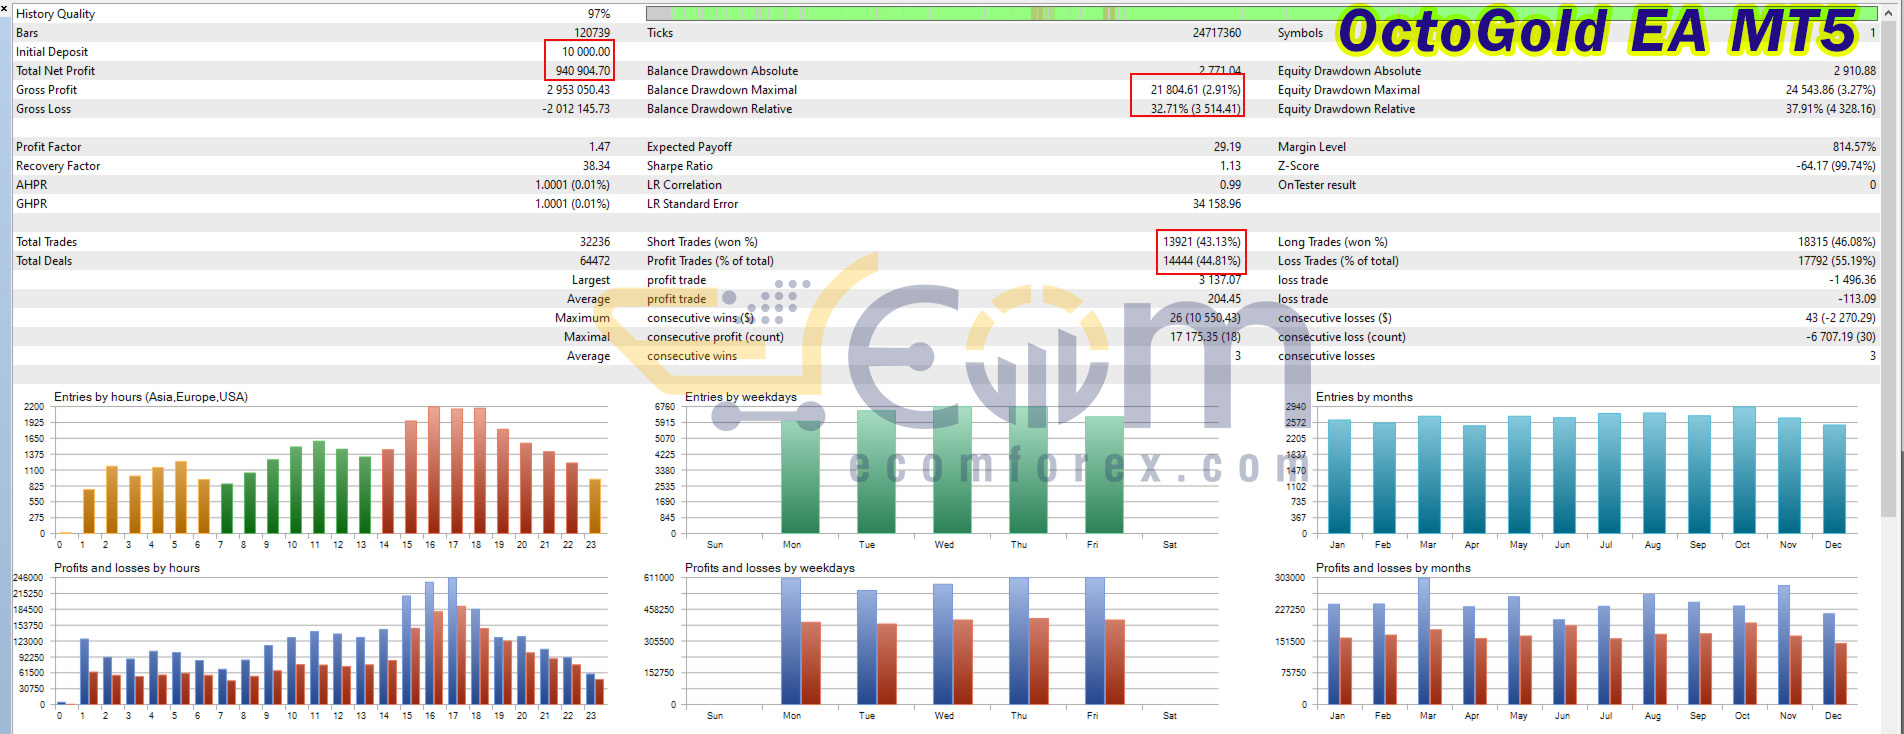Screen dimensions: 1904x734
Task: Click the Gross Loss value -2 012 145.73
Action: coord(576,109)
